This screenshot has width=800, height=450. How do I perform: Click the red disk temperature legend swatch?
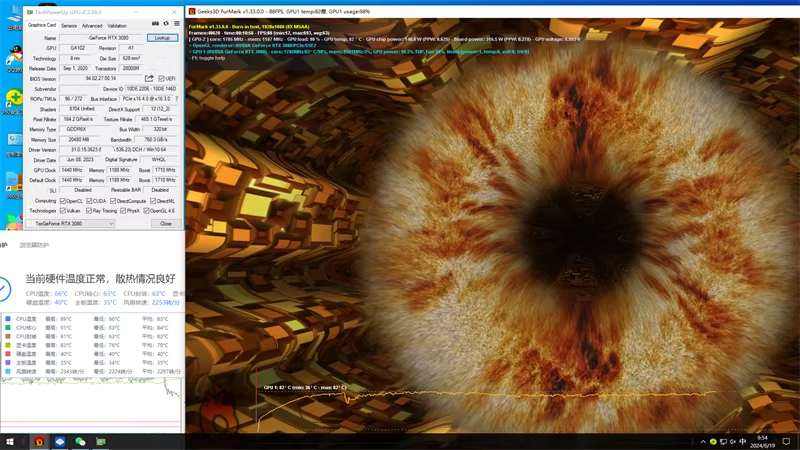[8, 354]
